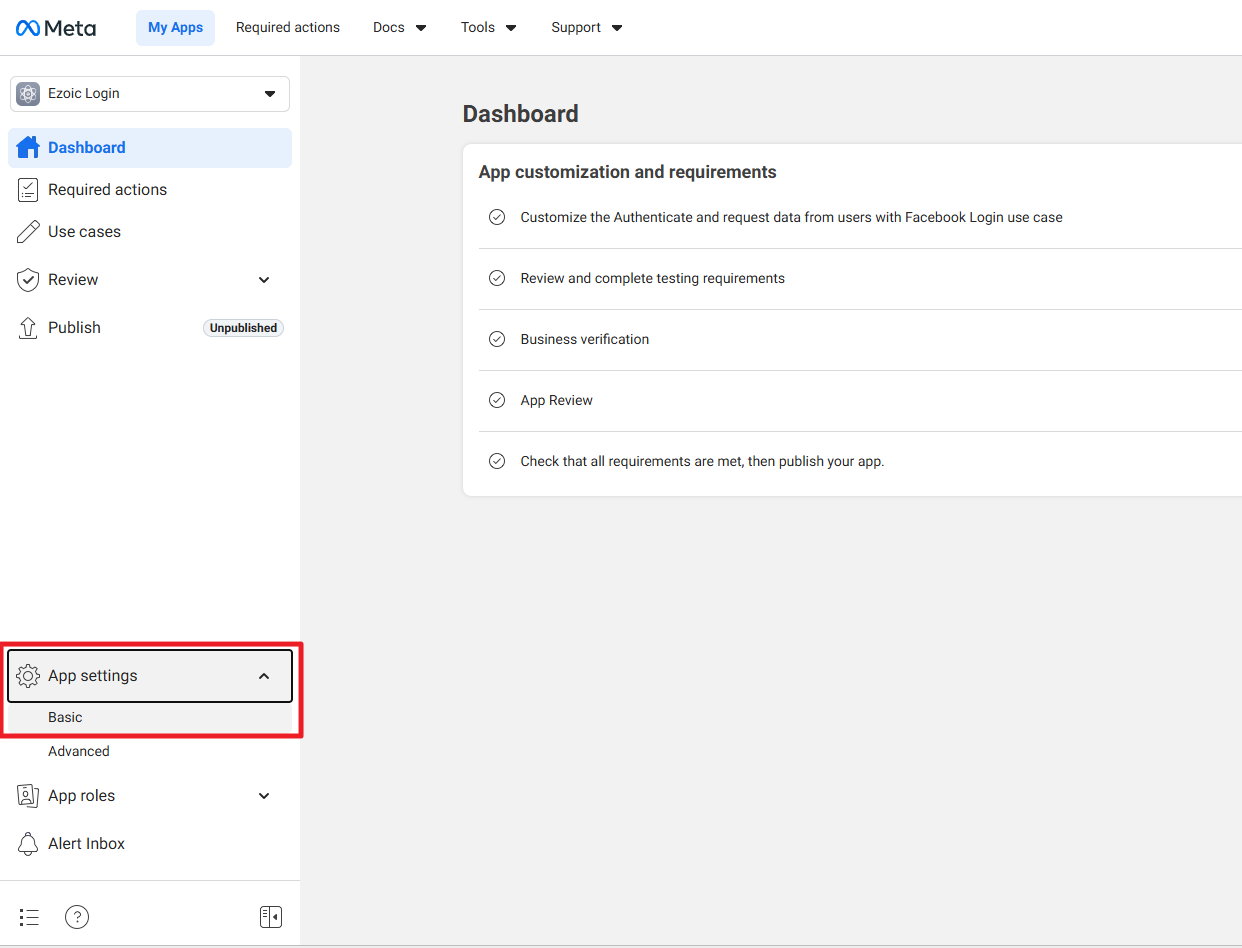Click the Meta logo
The width and height of the screenshot is (1242, 948).
coord(56,28)
